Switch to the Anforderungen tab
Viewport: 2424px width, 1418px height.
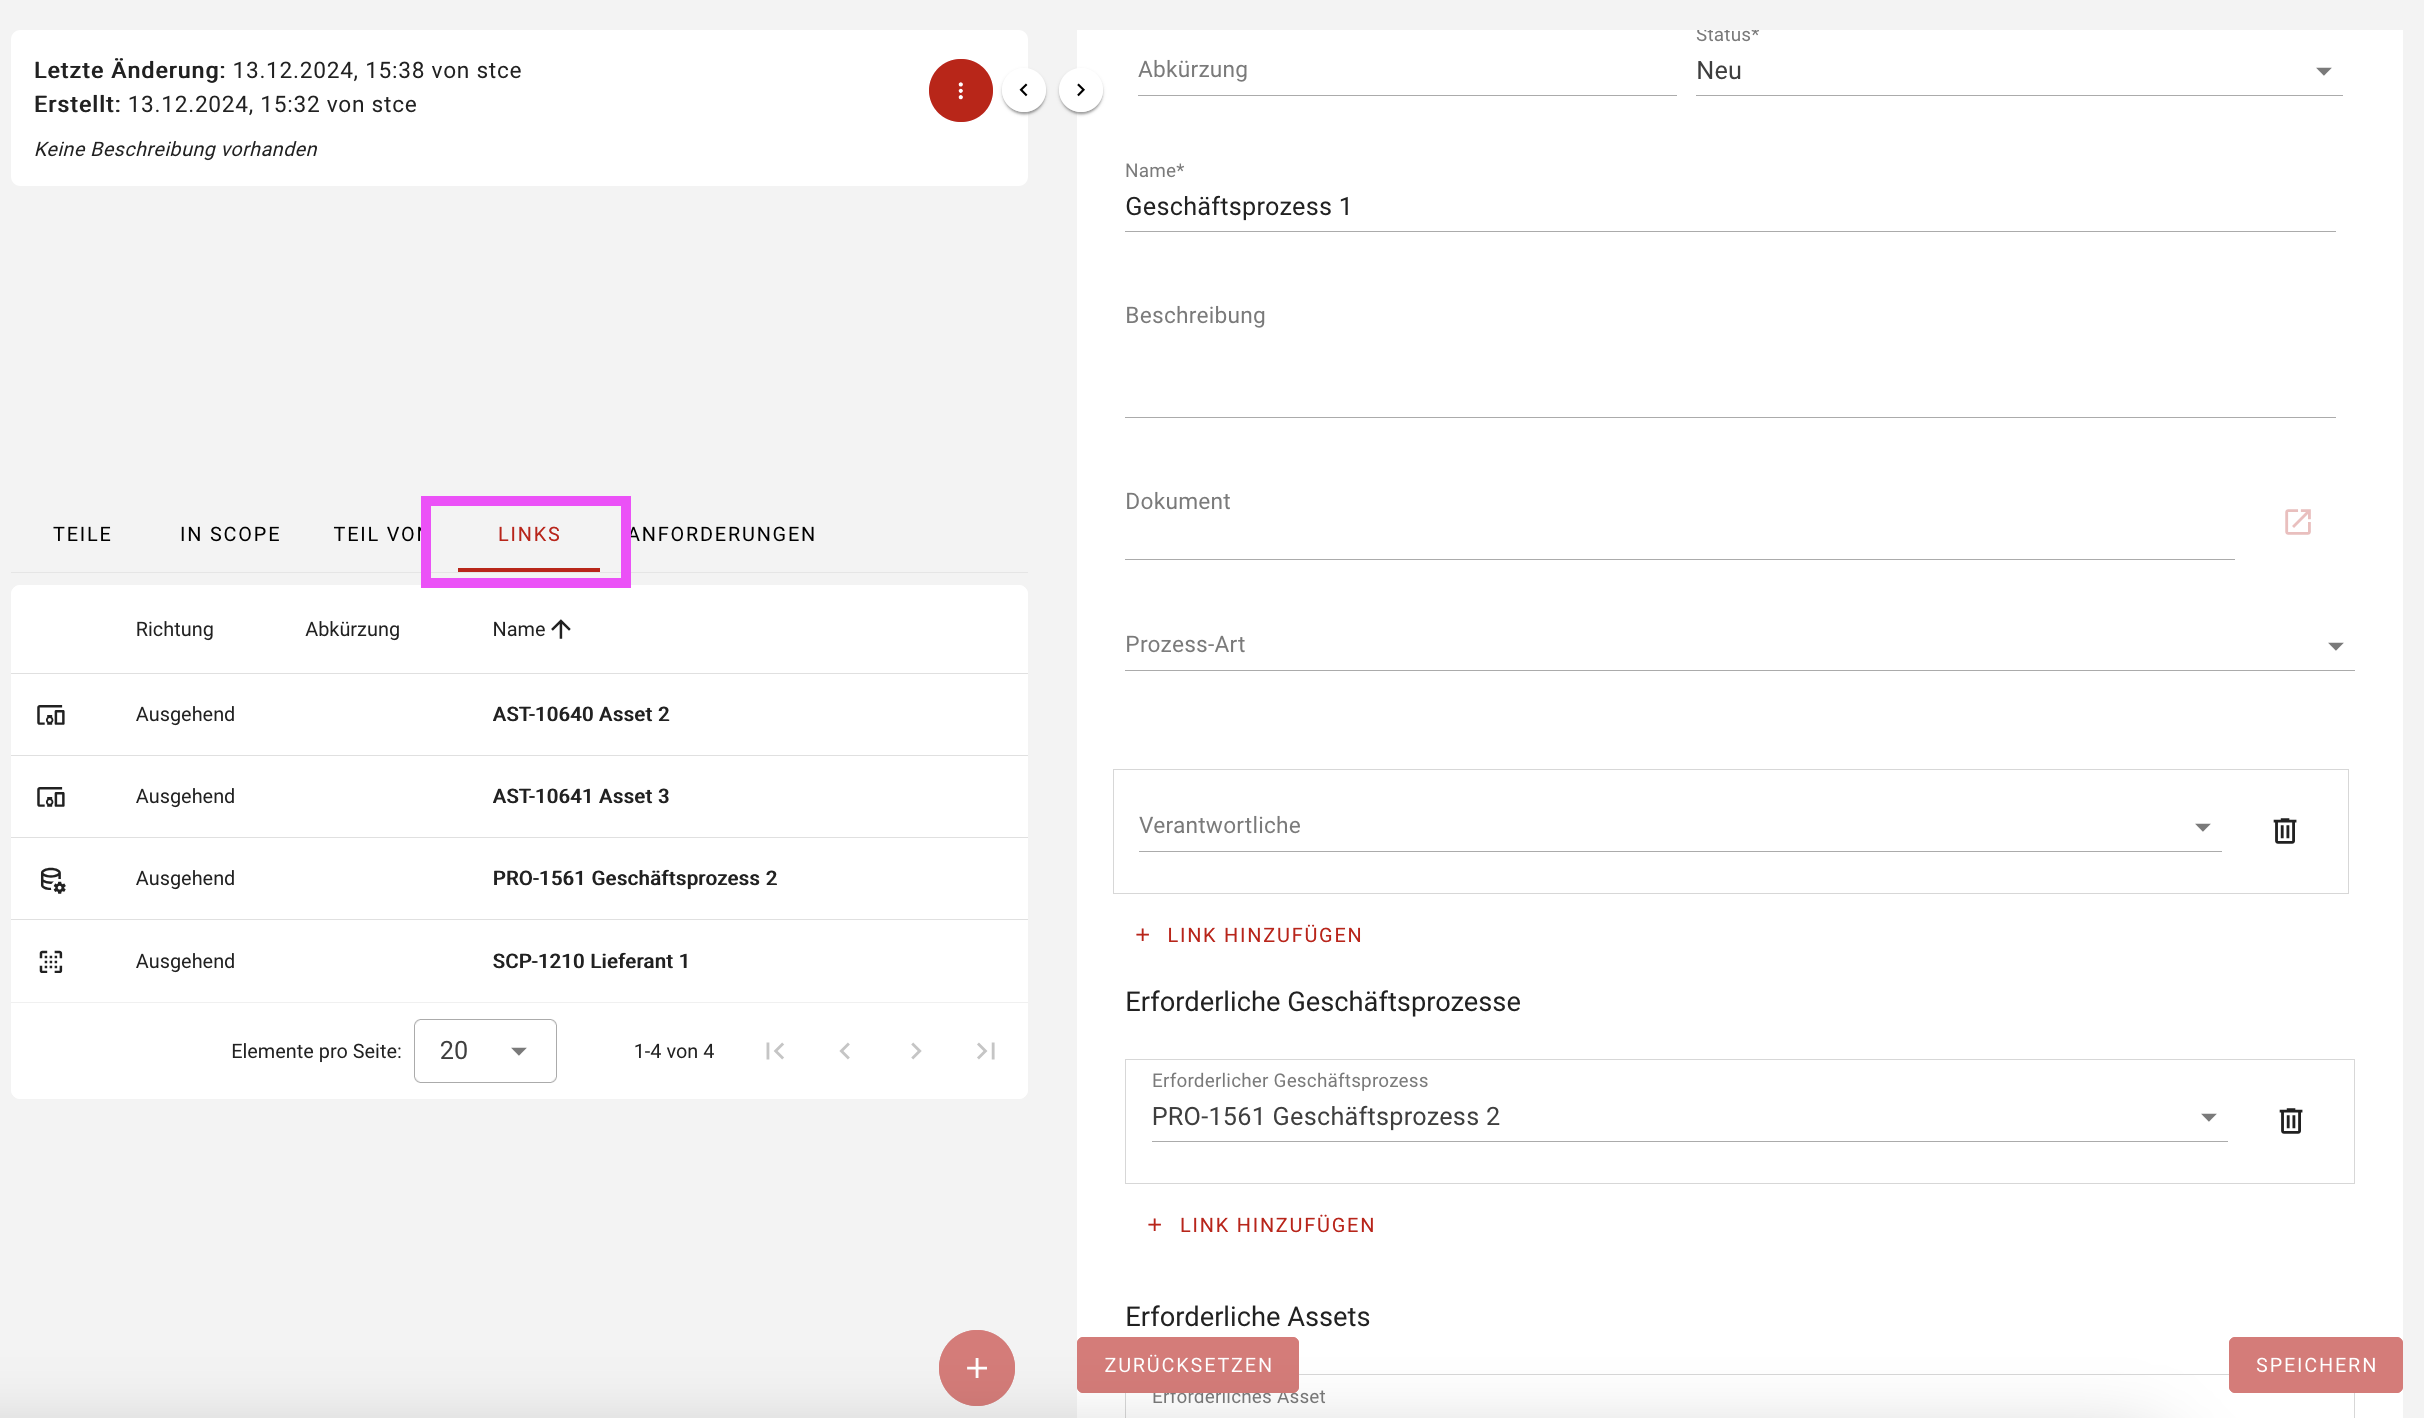(722, 534)
